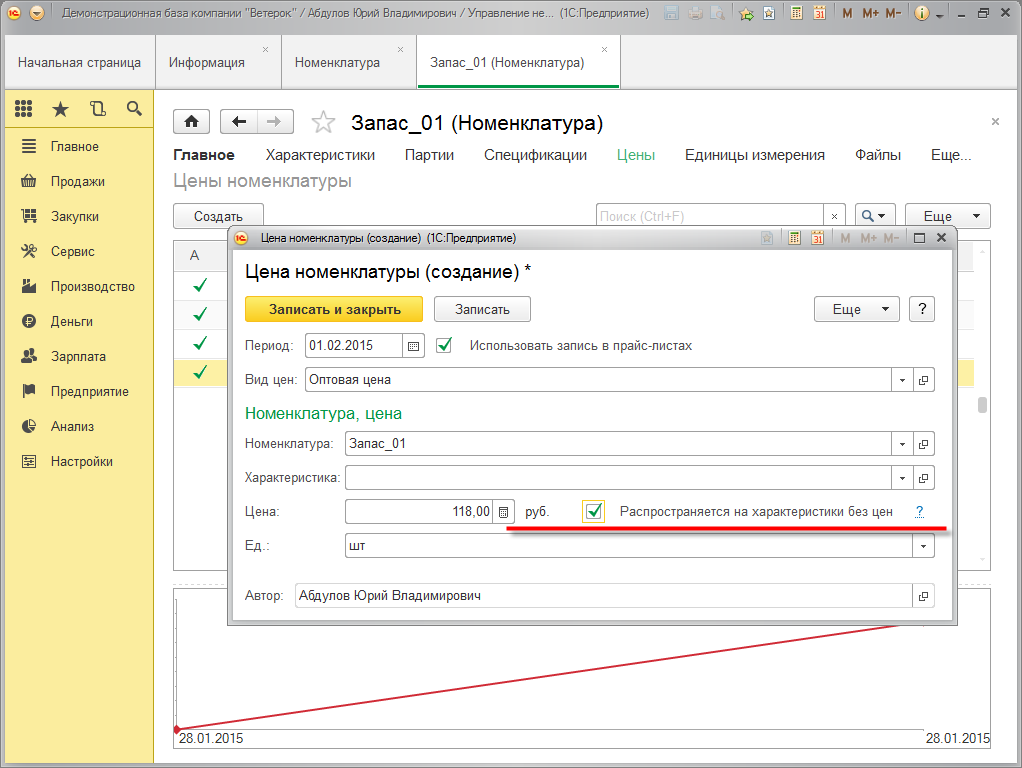
Task: Click the Создать button
Action: (218, 216)
